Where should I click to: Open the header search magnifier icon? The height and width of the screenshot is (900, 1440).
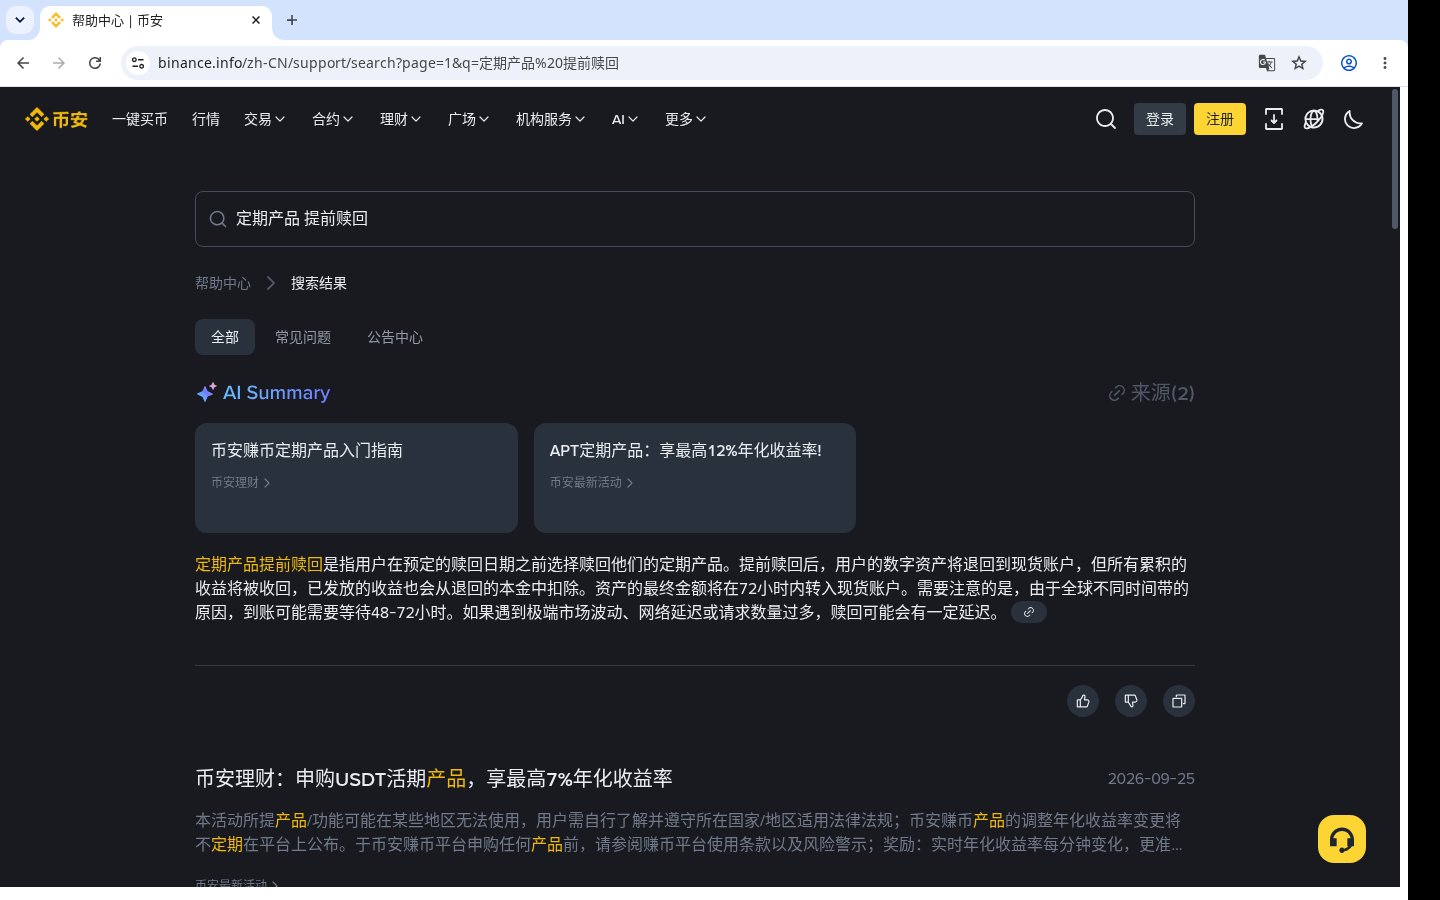1106,119
